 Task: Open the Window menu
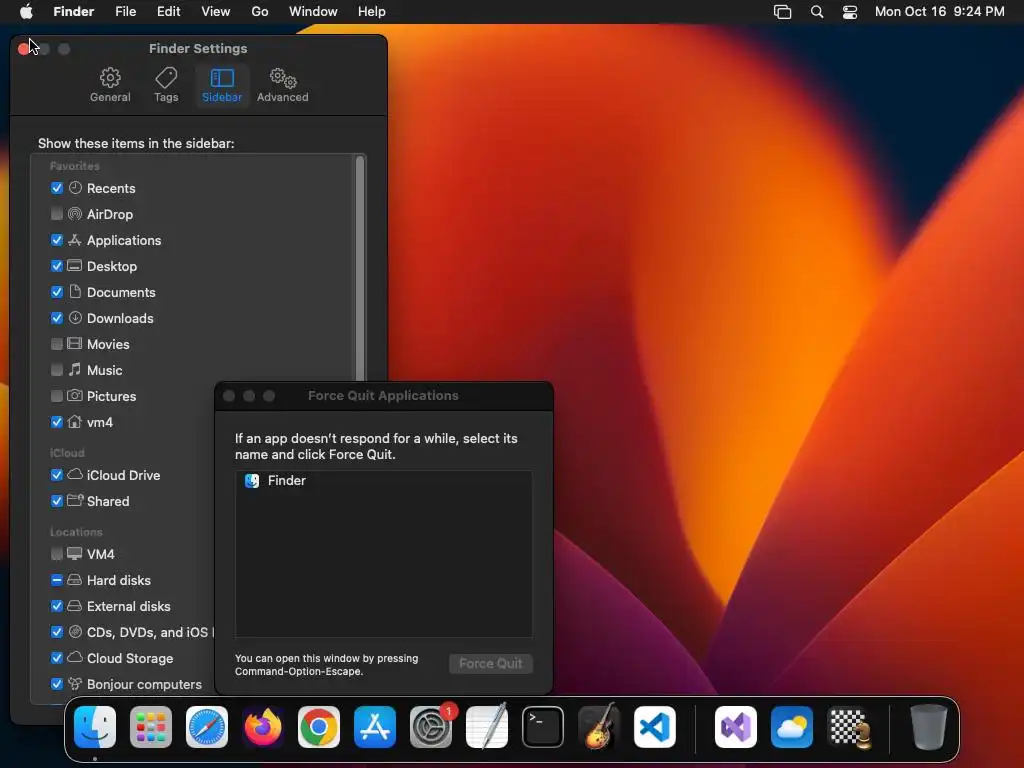pyautogui.click(x=313, y=12)
